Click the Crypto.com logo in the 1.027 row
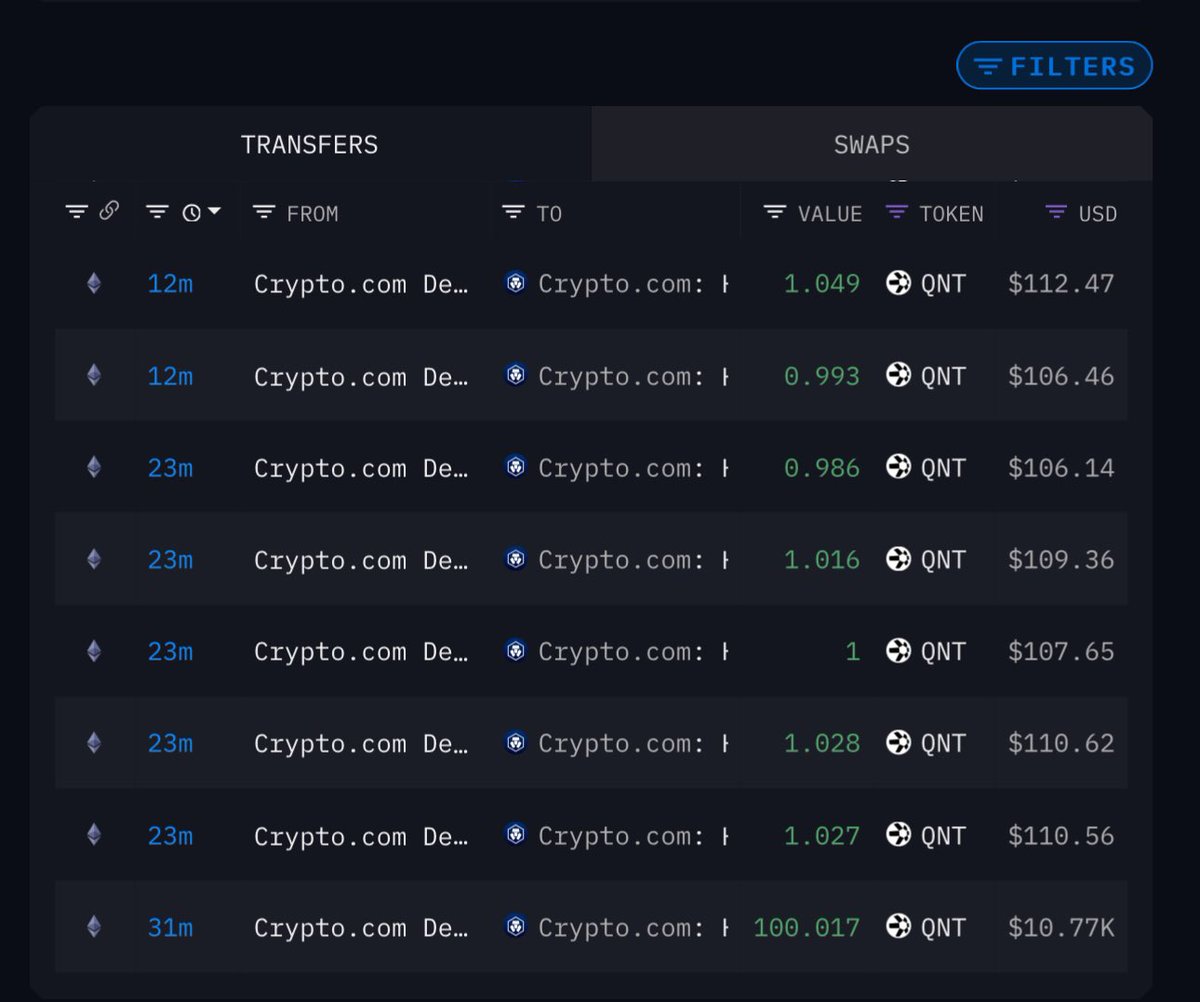Image resolution: width=1200 pixels, height=1002 pixels. (x=515, y=835)
